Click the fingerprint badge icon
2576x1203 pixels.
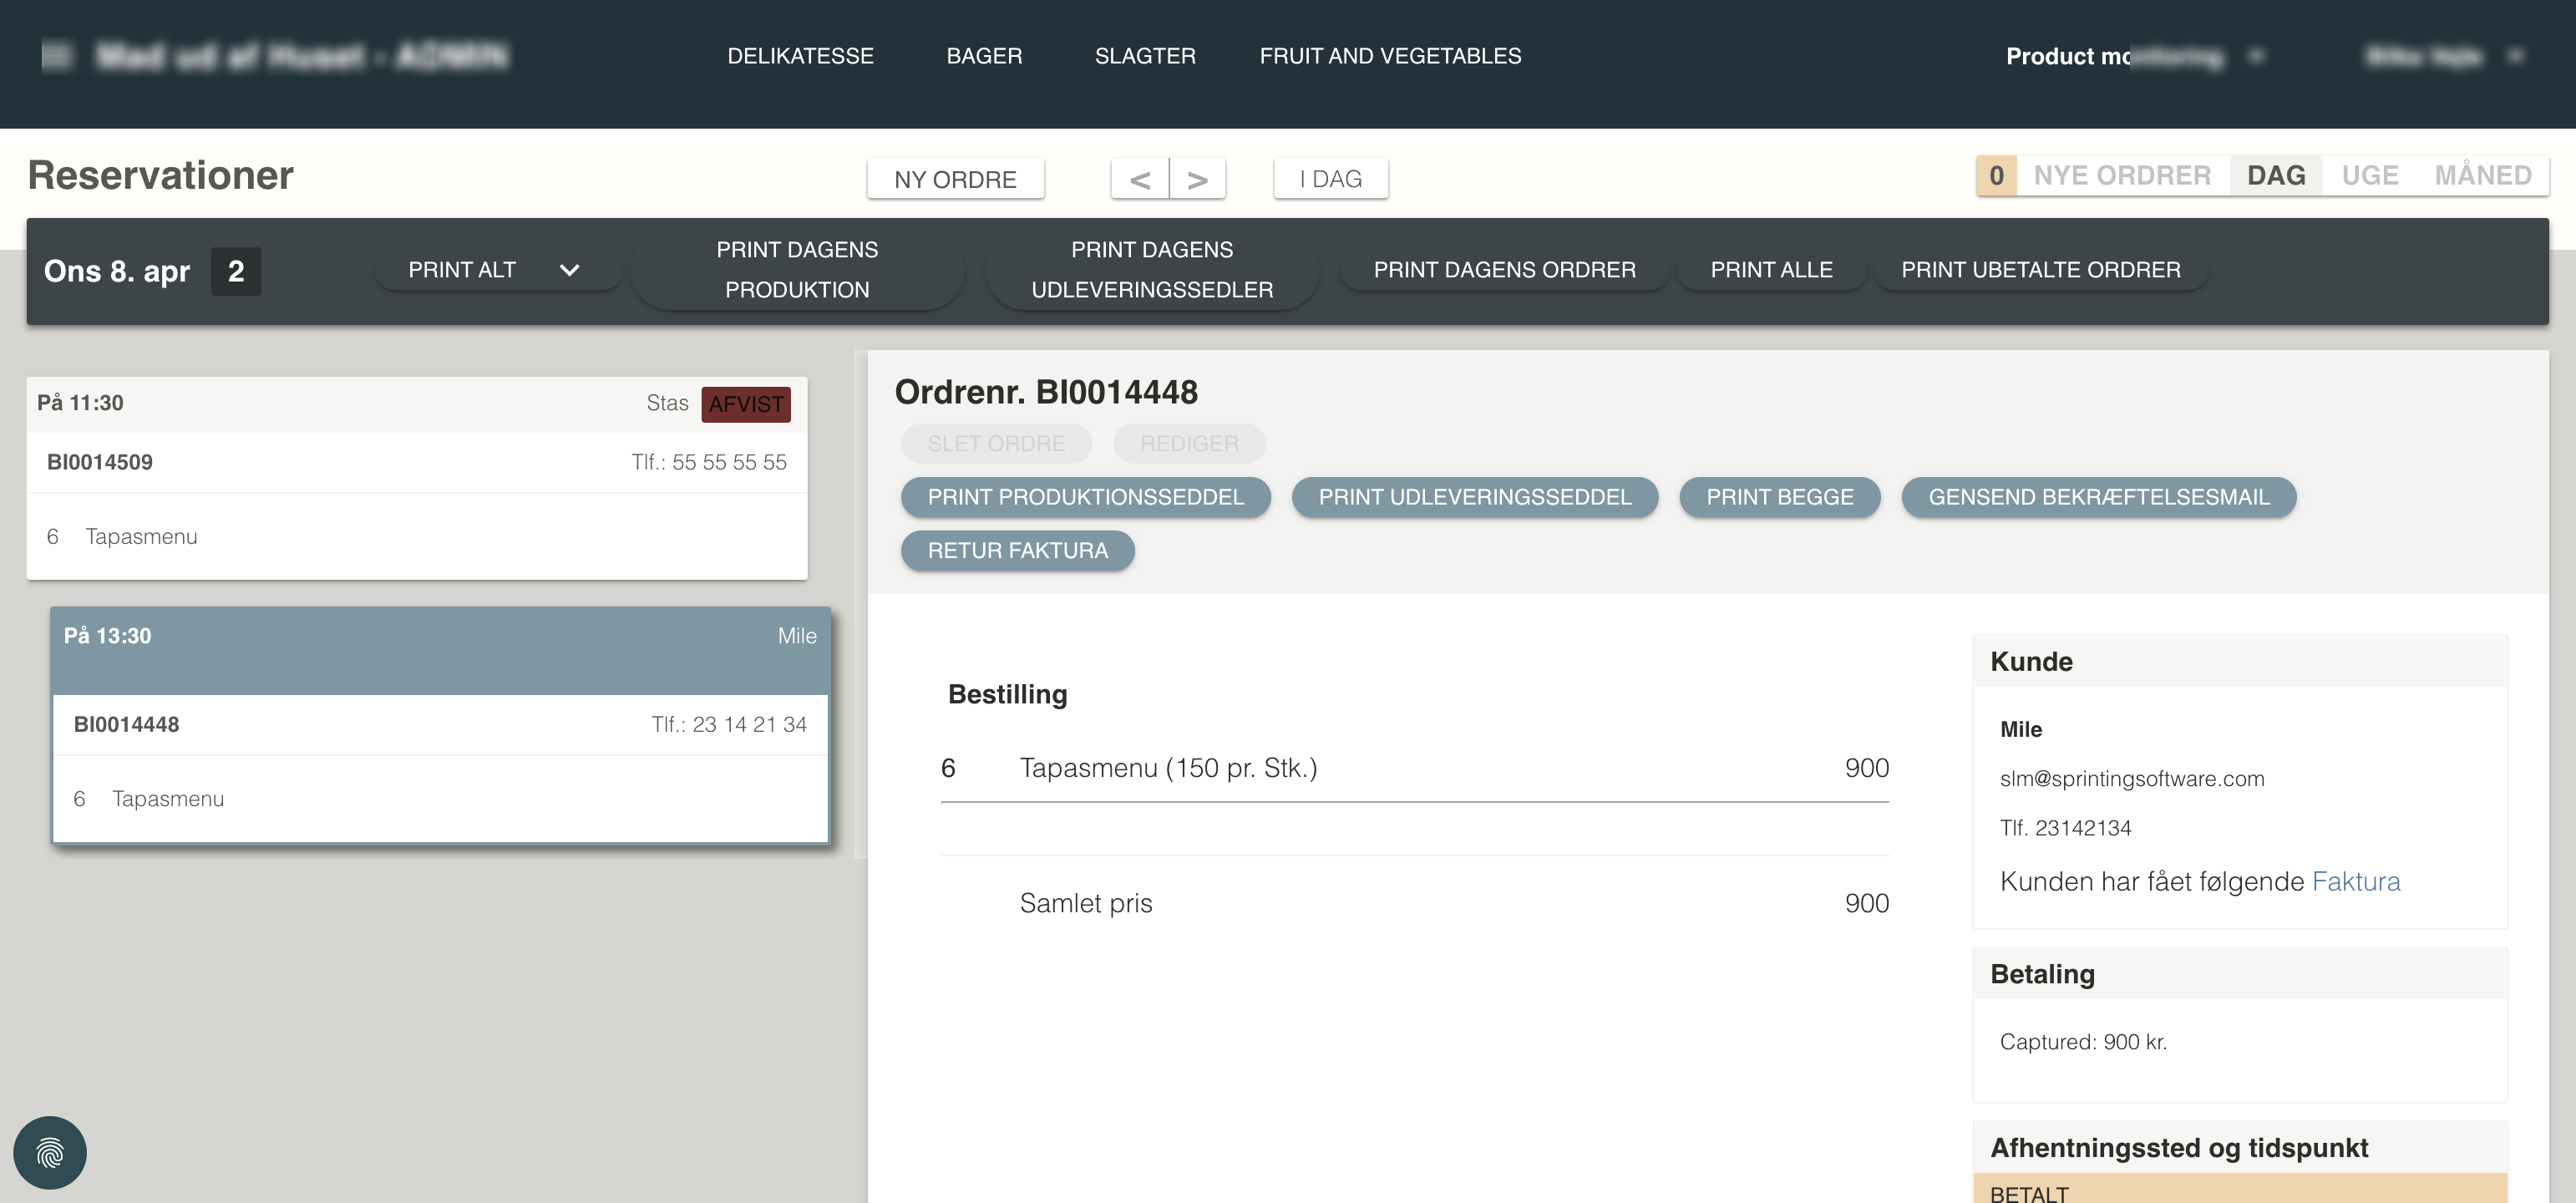(50, 1152)
